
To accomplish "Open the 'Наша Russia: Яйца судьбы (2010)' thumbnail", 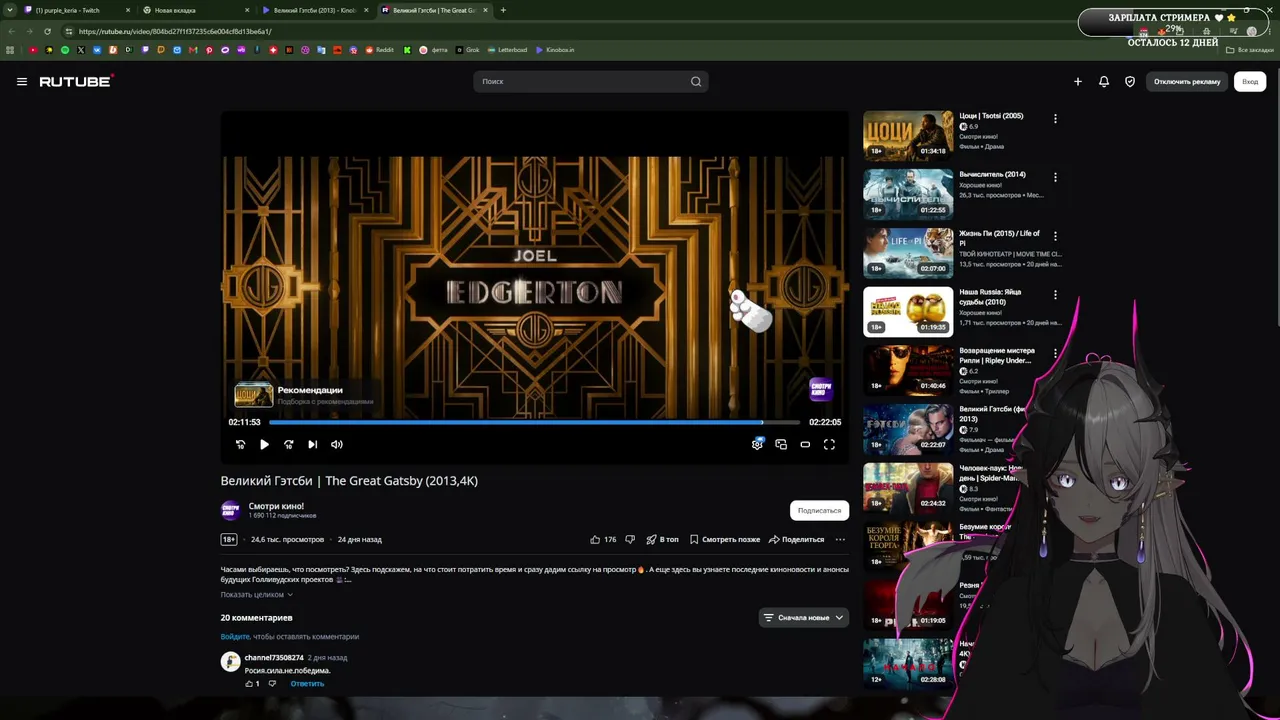I will (x=908, y=312).
